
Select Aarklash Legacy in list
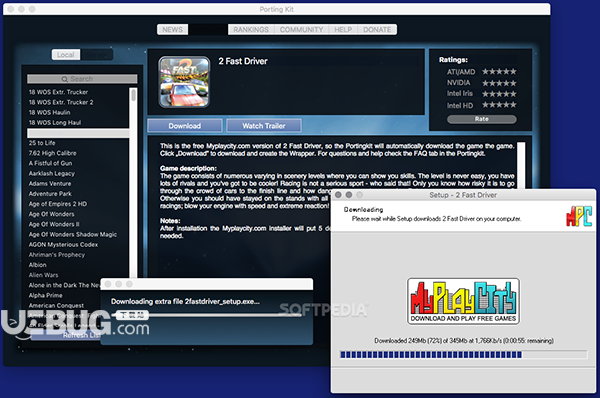tap(52, 173)
